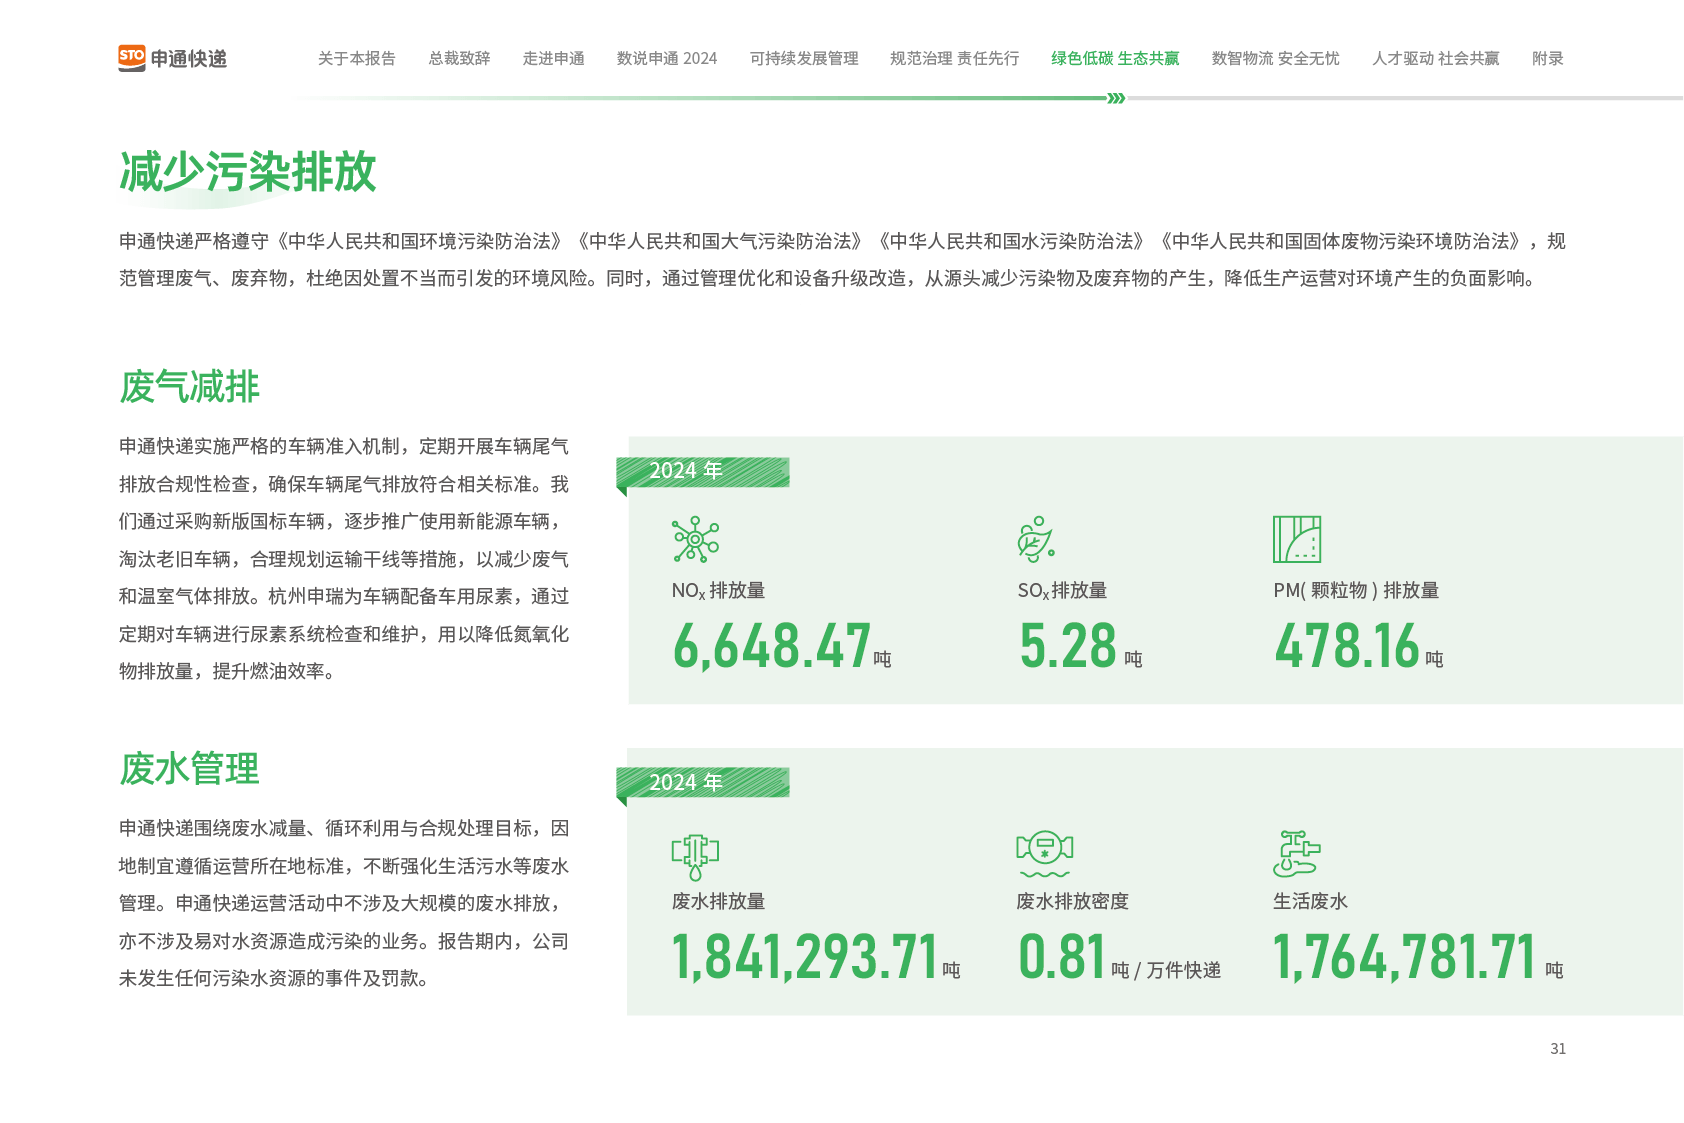Click the NOx emissions molecule icon
1684x1123 pixels.
[695, 540]
